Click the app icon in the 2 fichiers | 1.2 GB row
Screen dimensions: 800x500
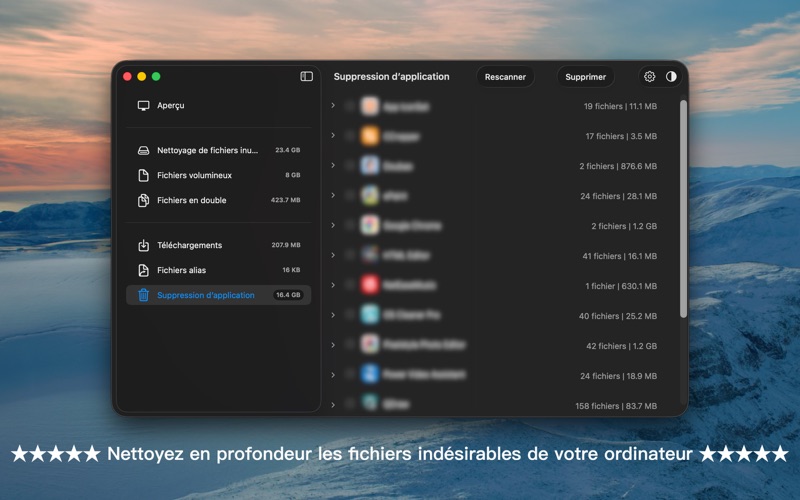tap(370, 226)
